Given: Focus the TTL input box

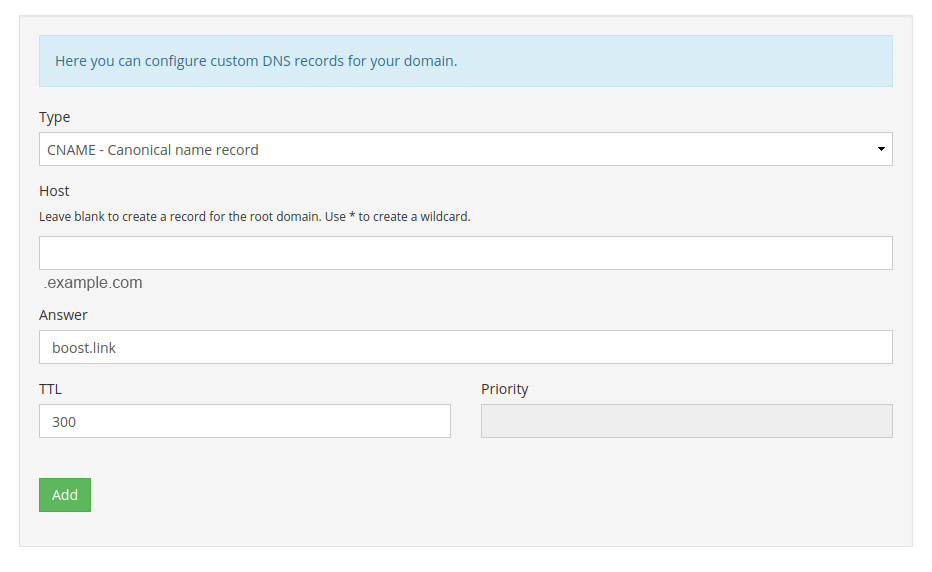Looking at the screenshot, I should pos(245,421).
